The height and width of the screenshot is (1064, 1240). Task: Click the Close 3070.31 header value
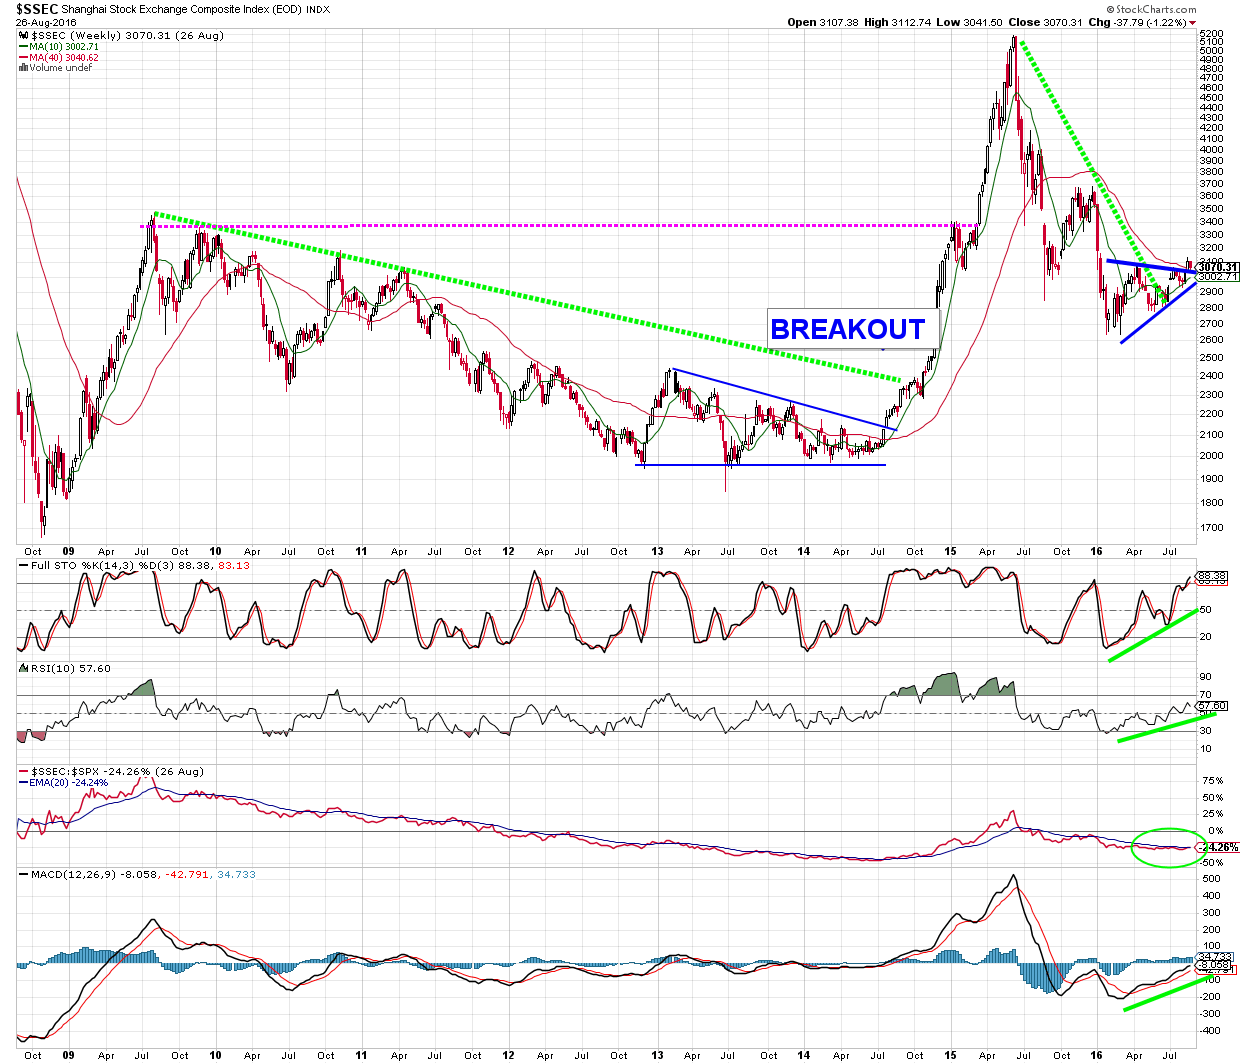pyautogui.click(x=1046, y=22)
